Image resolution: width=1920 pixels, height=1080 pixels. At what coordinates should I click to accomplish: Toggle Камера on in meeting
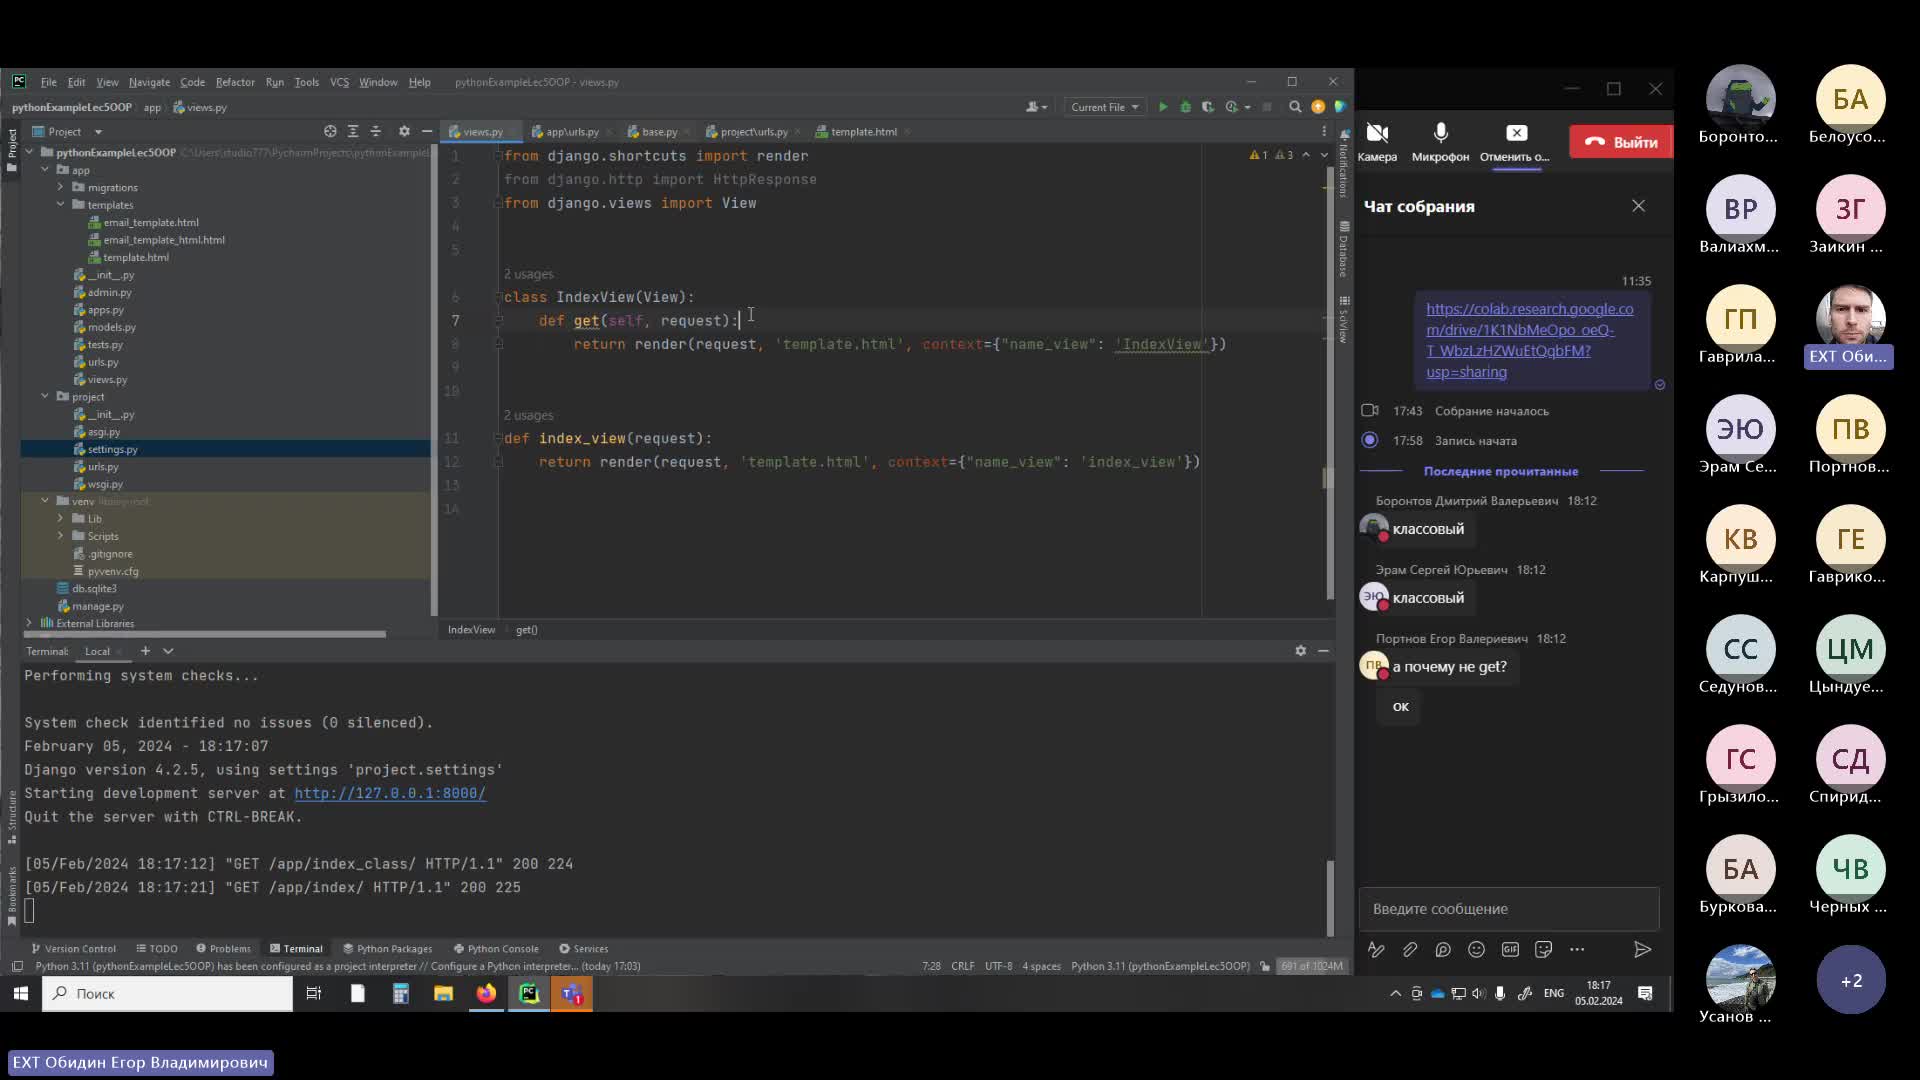pos(1377,141)
